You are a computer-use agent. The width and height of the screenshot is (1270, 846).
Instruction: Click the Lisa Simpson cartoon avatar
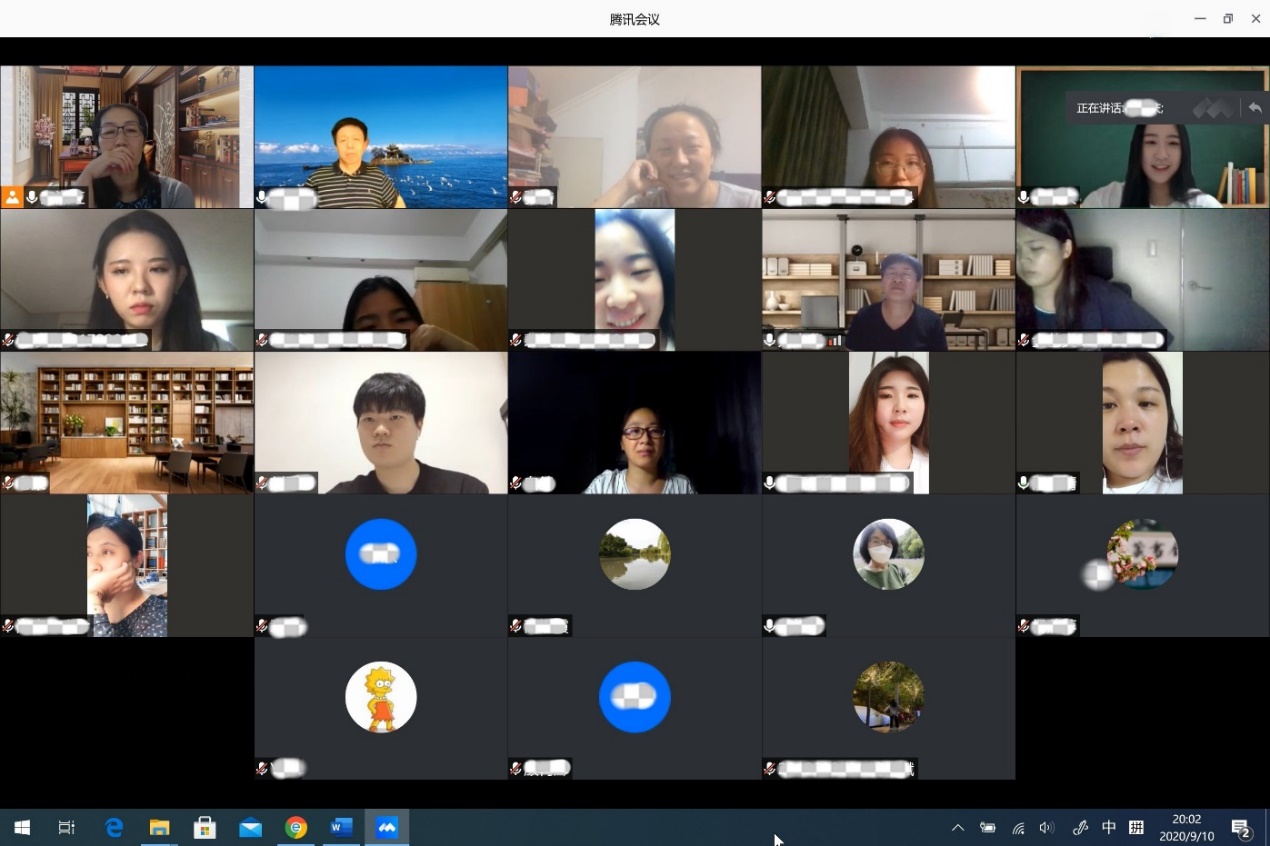[x=381, y=697]
